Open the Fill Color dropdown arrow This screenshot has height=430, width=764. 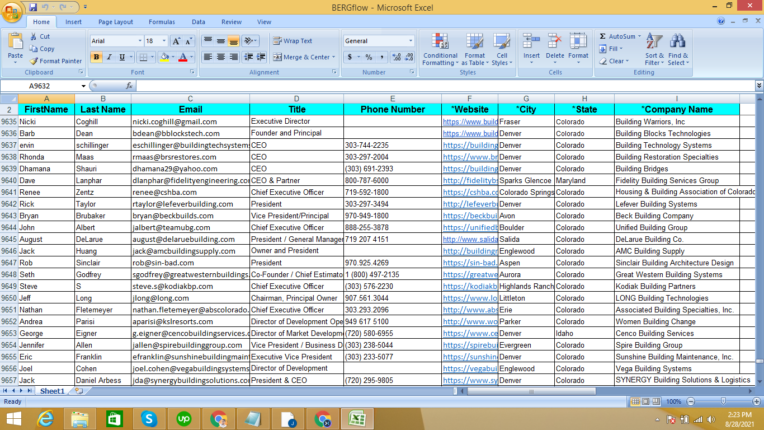172,57
